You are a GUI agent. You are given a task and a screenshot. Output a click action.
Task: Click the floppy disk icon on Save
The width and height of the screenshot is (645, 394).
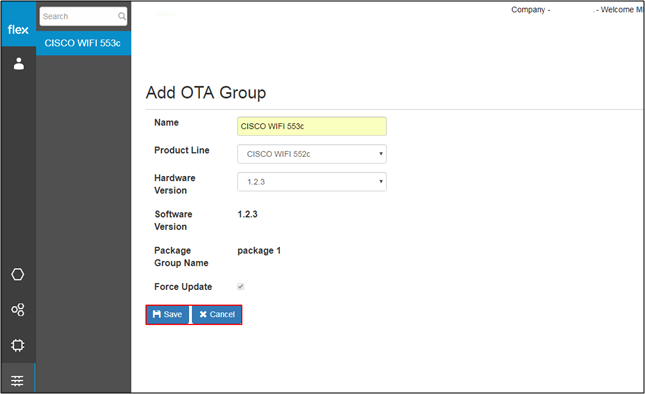click(157, 314)
